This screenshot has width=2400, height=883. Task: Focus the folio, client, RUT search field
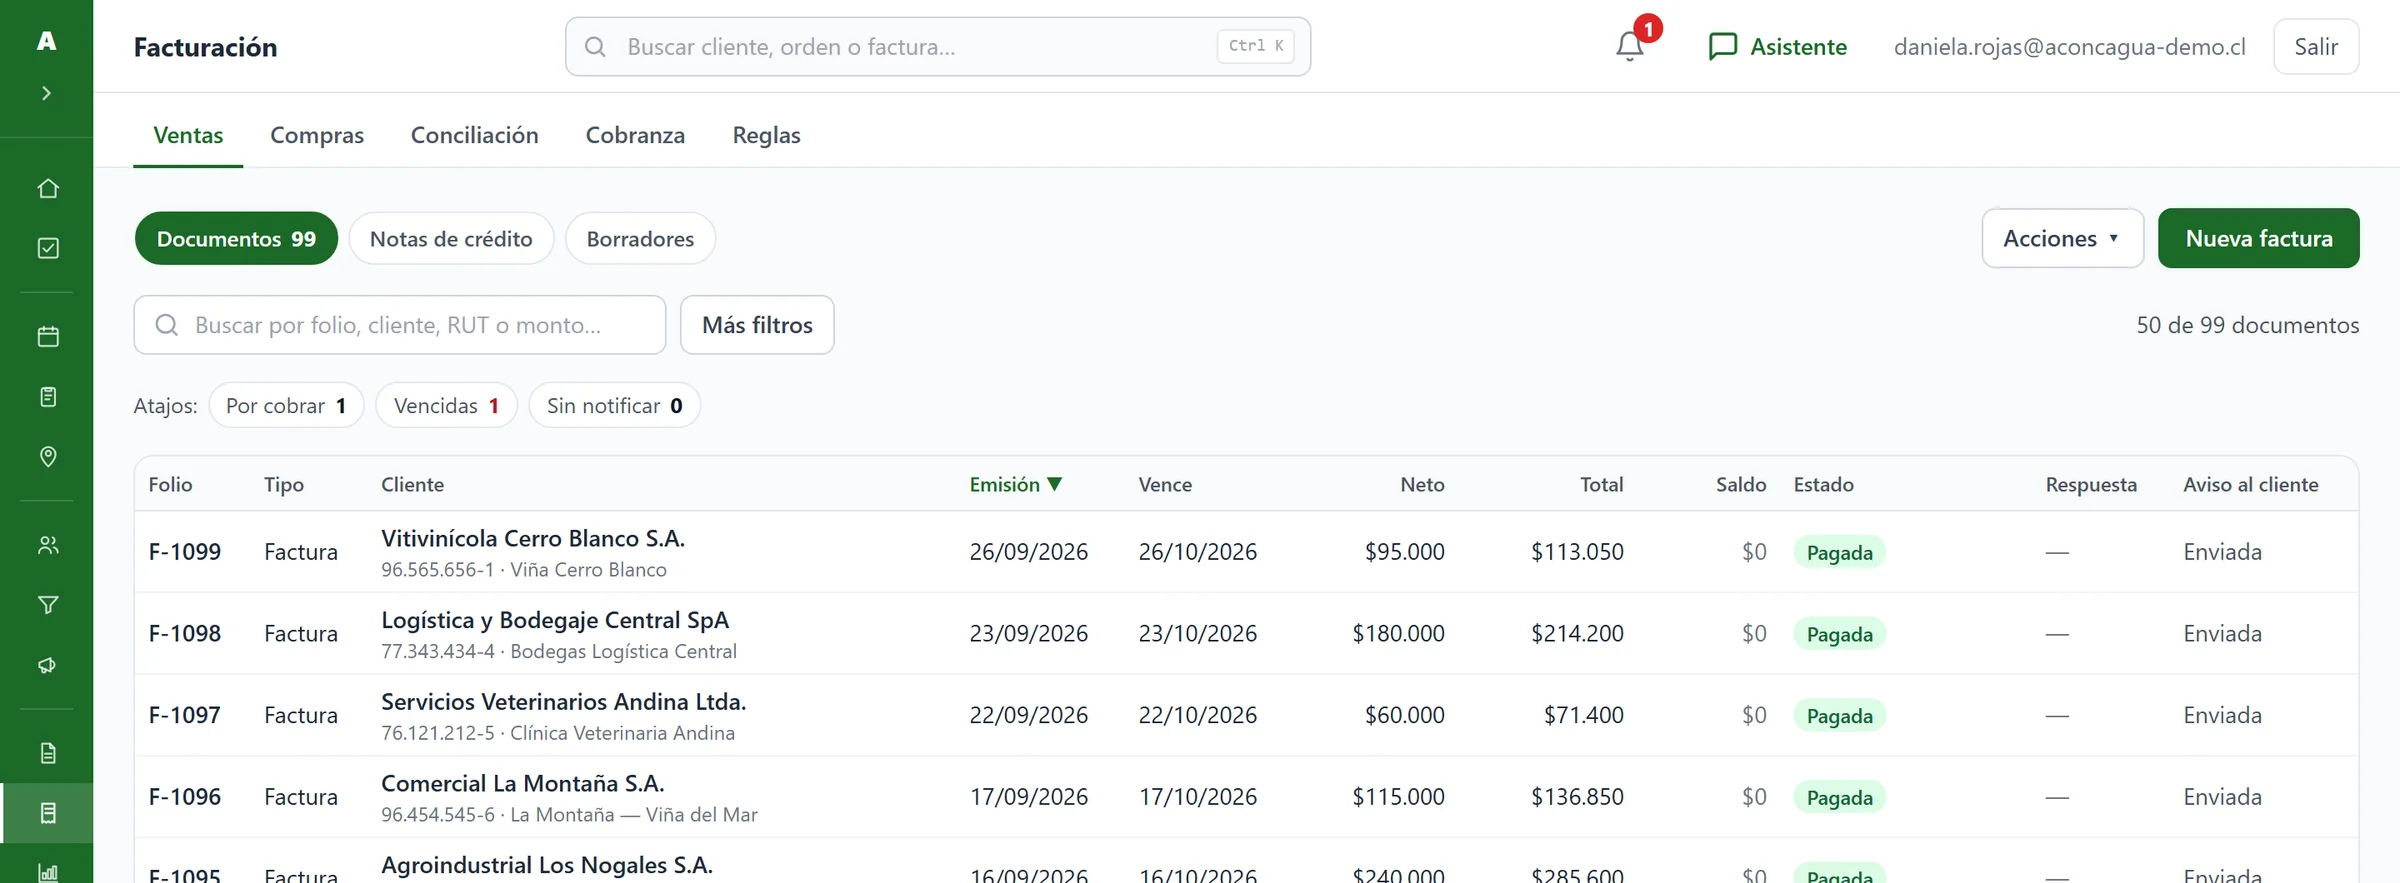(x=400, y=325)
